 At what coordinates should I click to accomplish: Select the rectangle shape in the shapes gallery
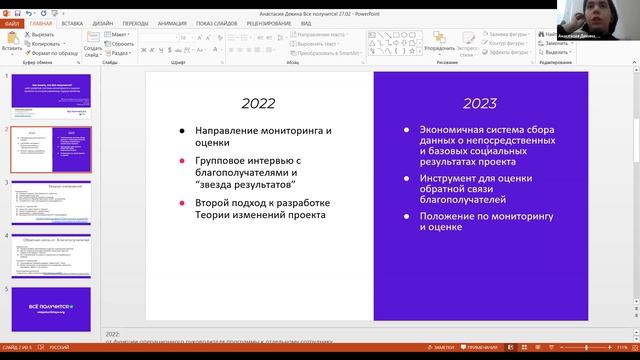pos(396,35)
